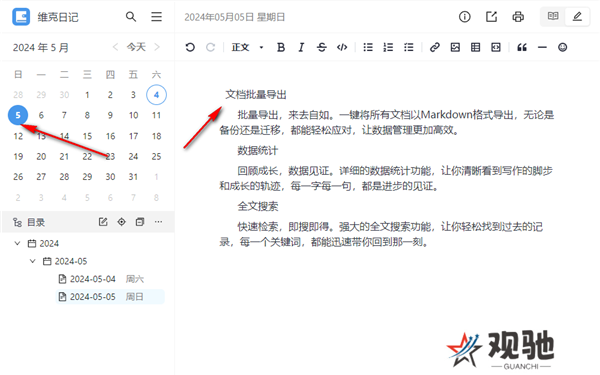Click the 2024年05月05日 星期日 date title
This screenshot has width=600, height=375.
click(235, 17)
